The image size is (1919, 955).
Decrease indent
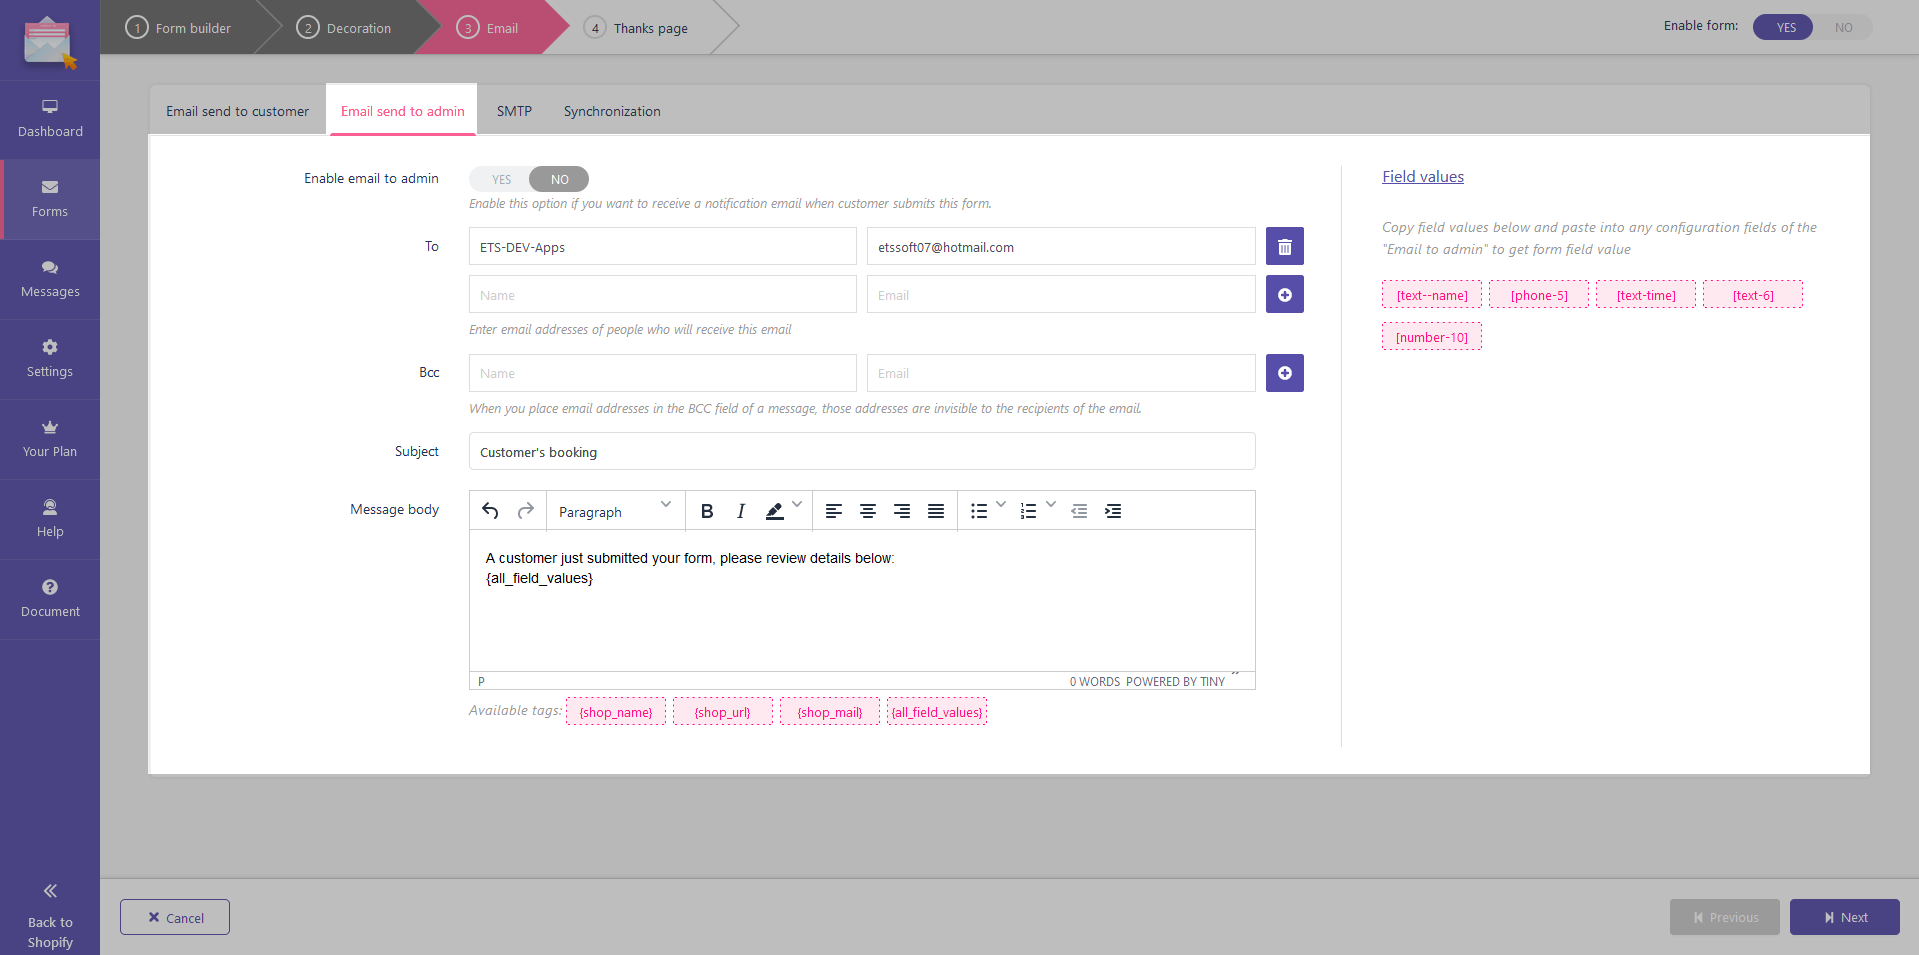pos(1079,511)
